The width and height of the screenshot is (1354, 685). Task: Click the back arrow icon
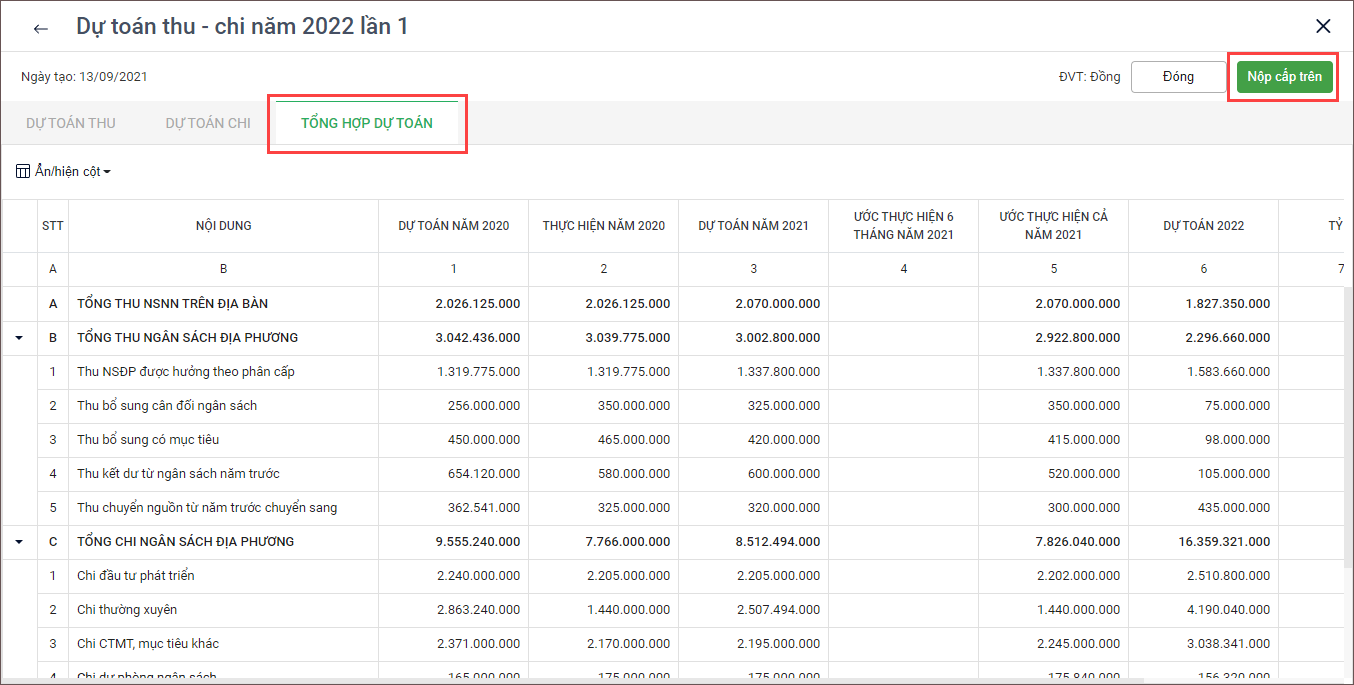(41, 28)
